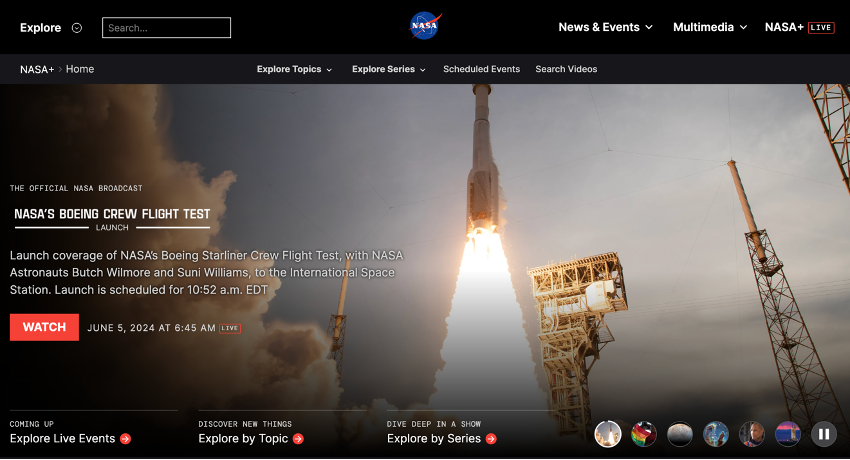Screen dimensions: 850x460
Task: Open Explore by Topic link
Action: tap(243, 439)
